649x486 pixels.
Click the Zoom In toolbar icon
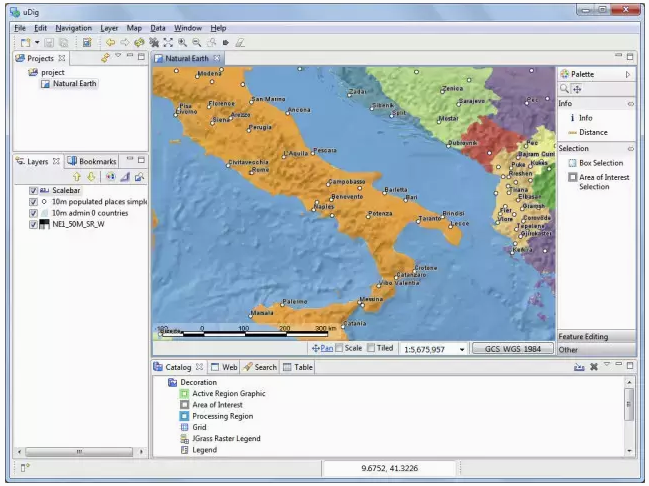(x=183, y=43)
